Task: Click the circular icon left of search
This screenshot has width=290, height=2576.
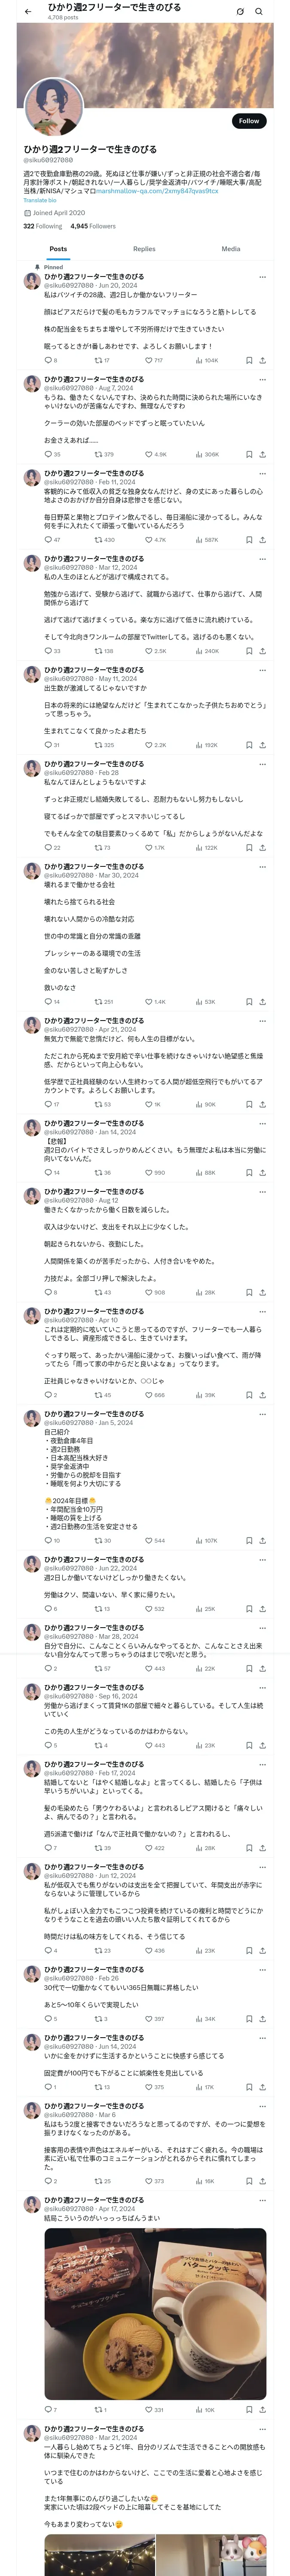Action: click(240, 12)
